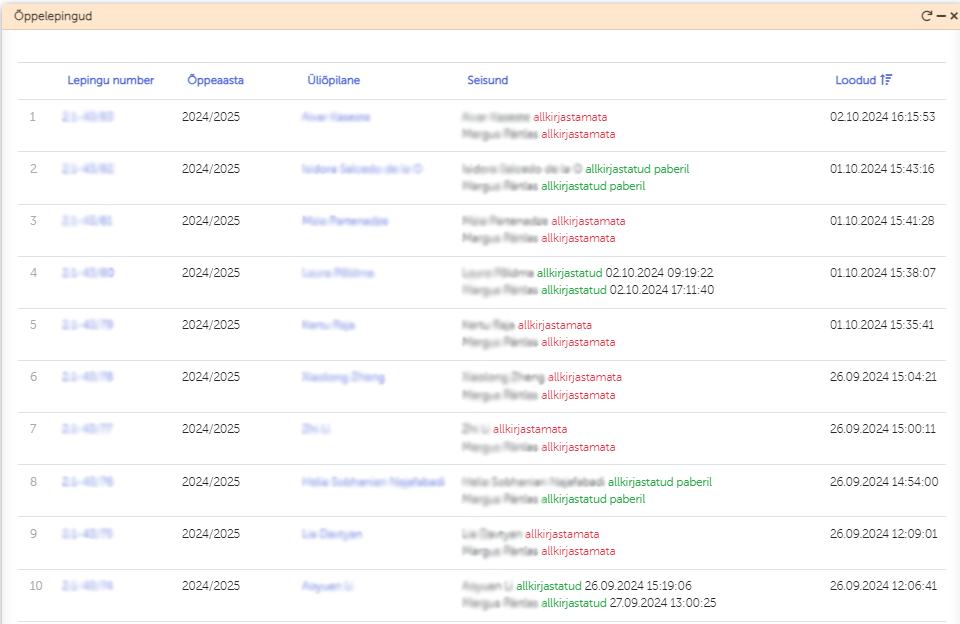Open student name link in row 10
Image resolution: width=960 pixels, height=624 pixels.
tap(329, 586)
